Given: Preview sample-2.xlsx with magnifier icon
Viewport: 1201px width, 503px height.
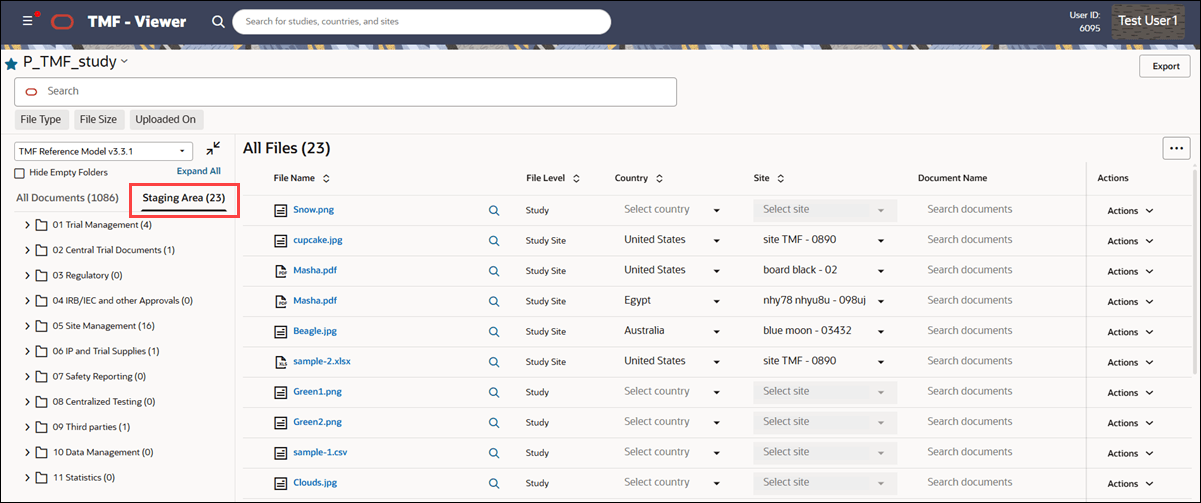Looking at the screenshot, I should (x=494, y=362).
